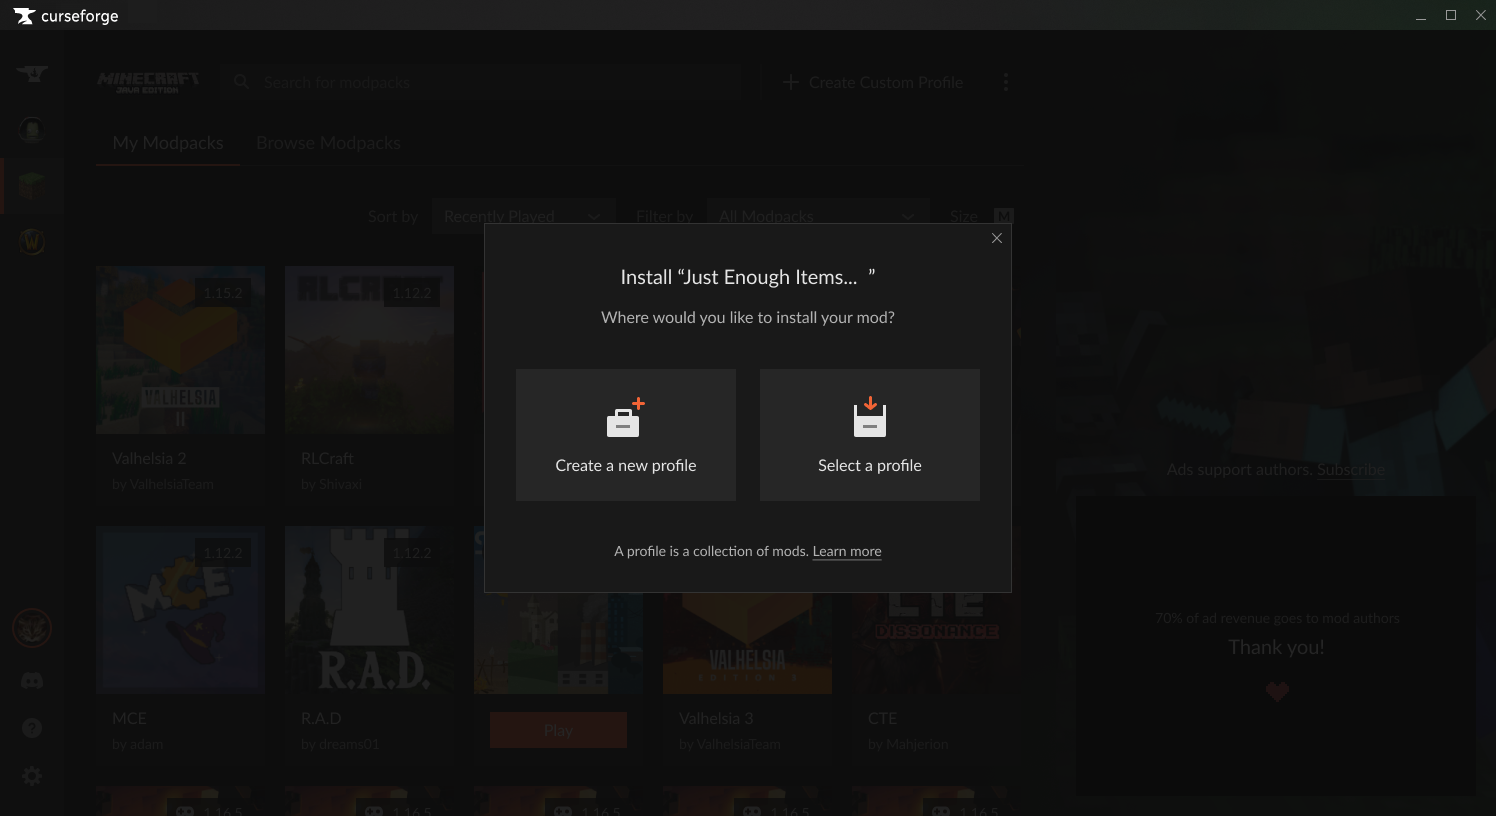1496x816 pixels.
Task: Click Create Custom Profile
Action: (x=873, y=83)
